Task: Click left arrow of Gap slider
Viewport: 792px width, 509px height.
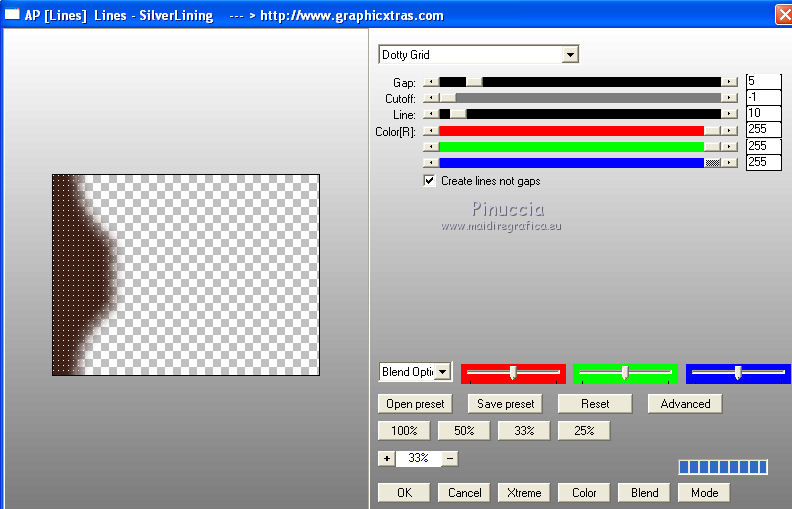Action: (431, 82)
